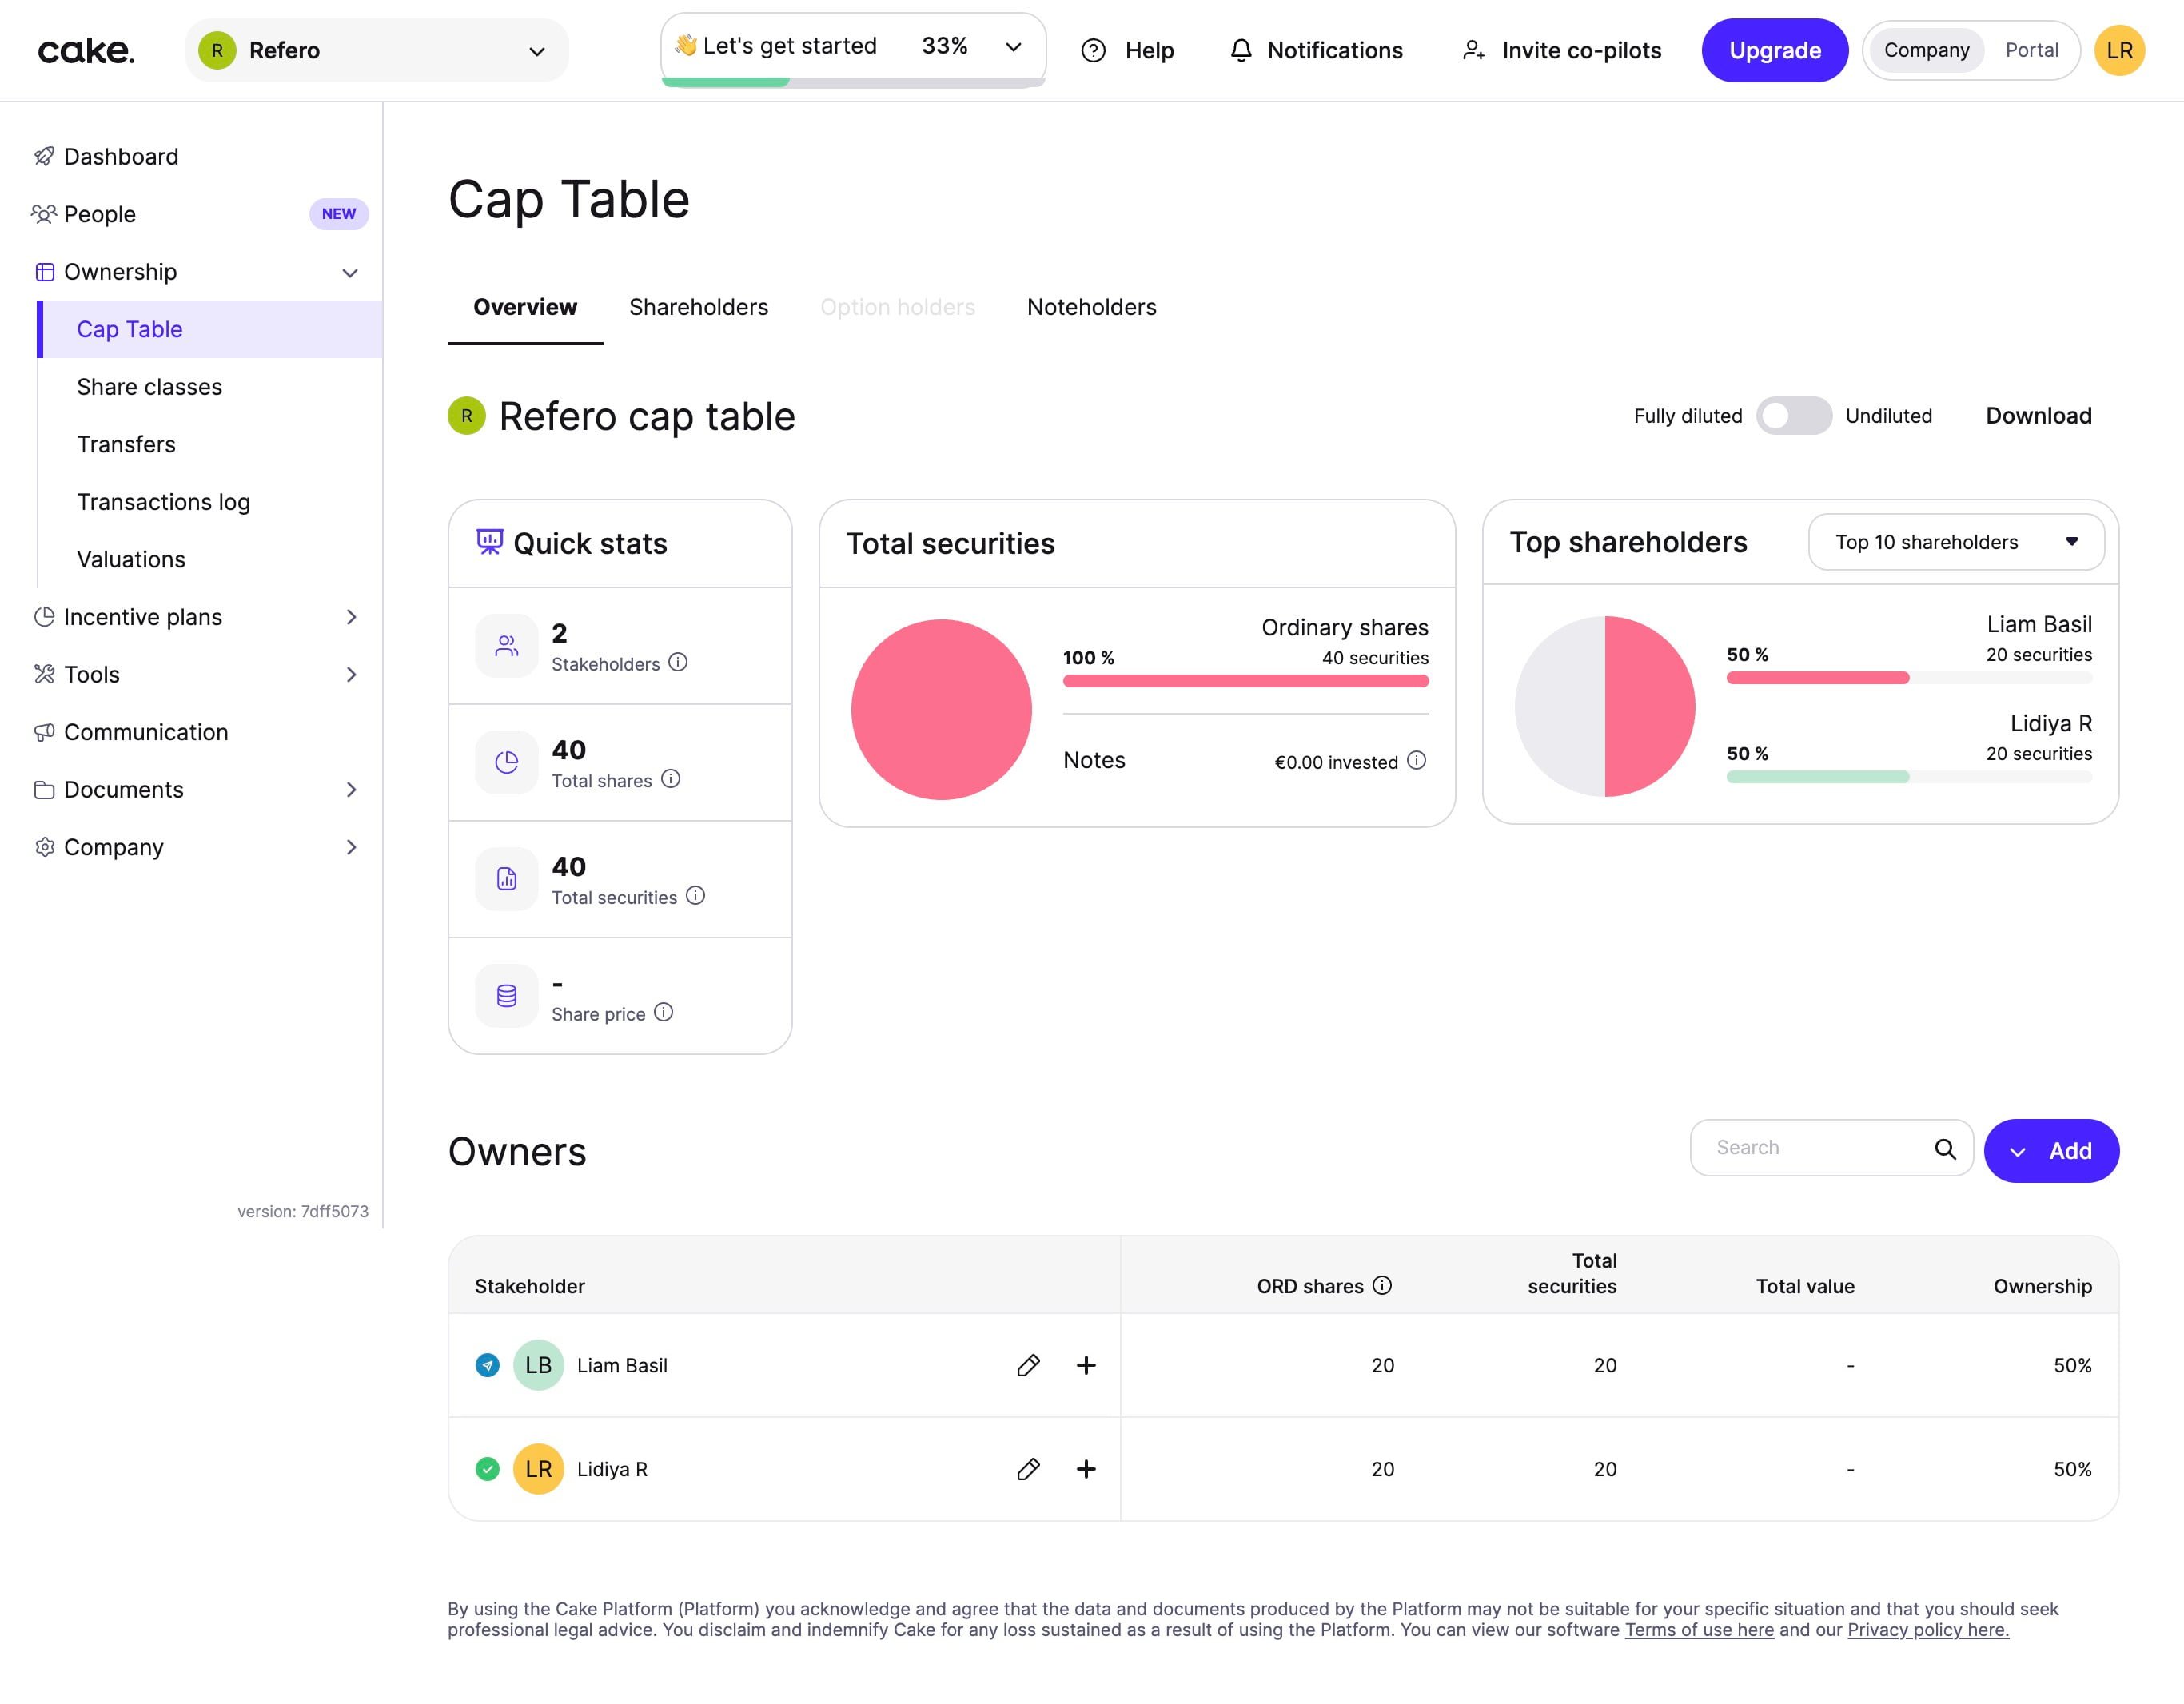
Task: Open Top 10 shareholders dropdown
Action: pos(1956,542)
